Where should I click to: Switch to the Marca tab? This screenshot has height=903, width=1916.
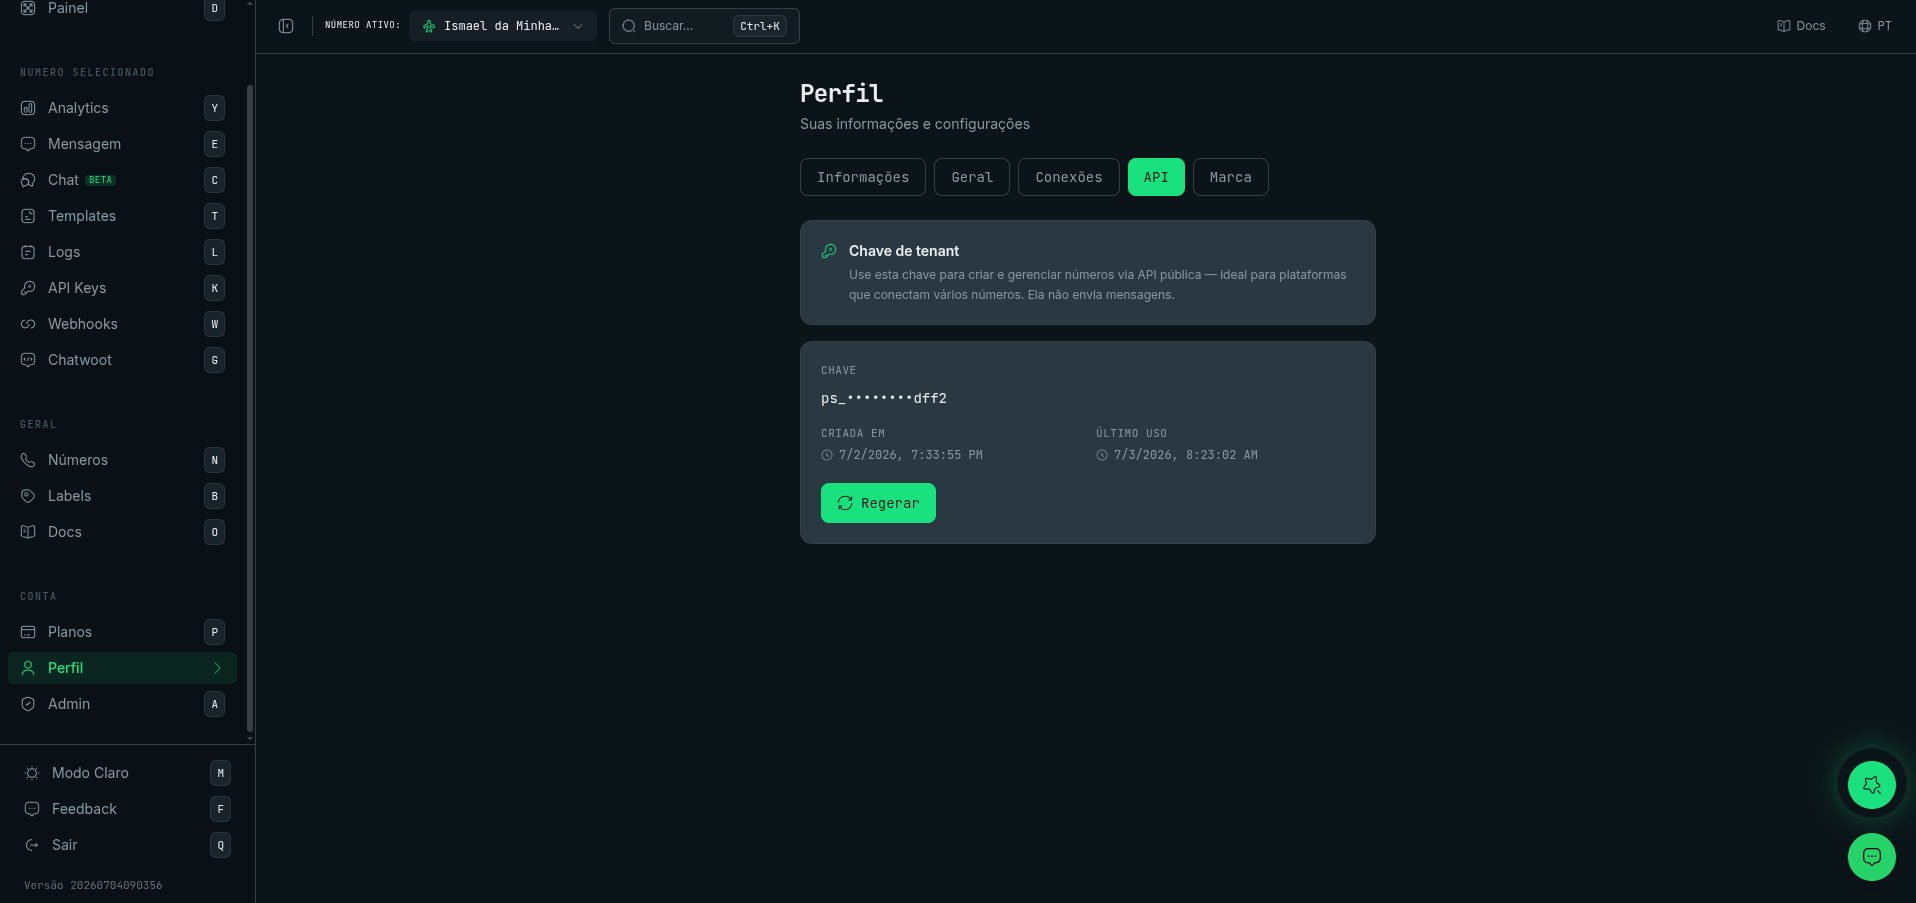[x=1230, y=177]
